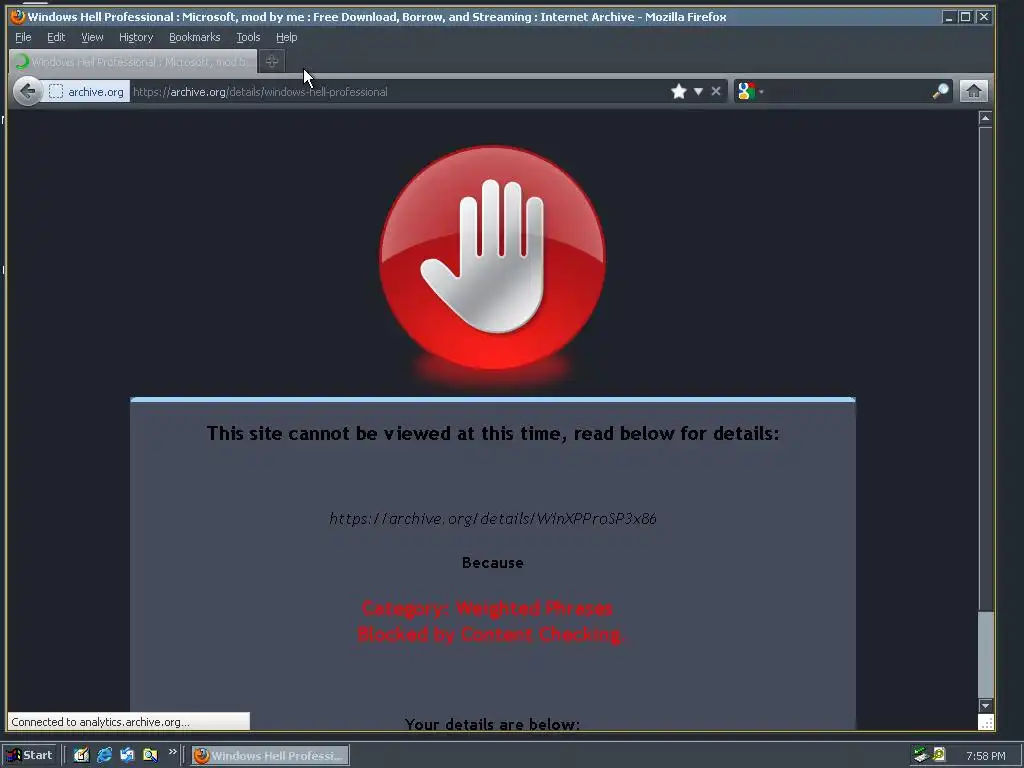Close the Firefox window
This screenshot has width=1024, height=768.
tap(984, 17)
